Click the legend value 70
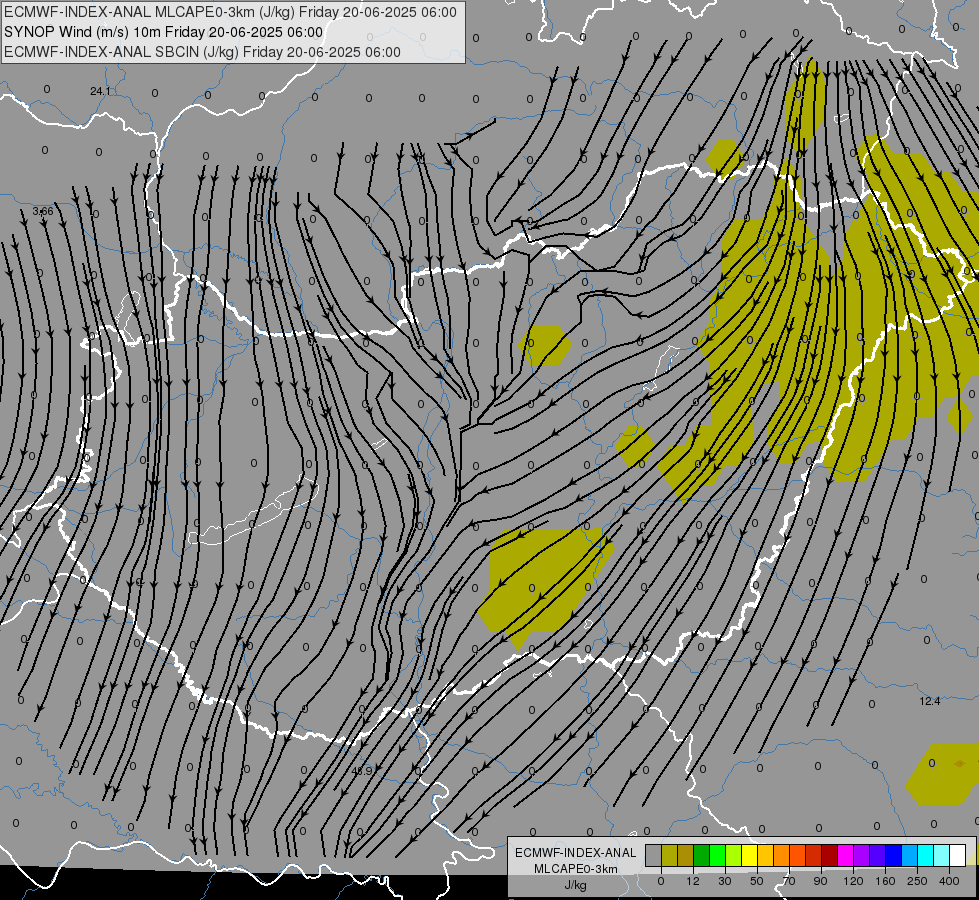The width and height of the screenshot is (979, 900). [789, 881]
